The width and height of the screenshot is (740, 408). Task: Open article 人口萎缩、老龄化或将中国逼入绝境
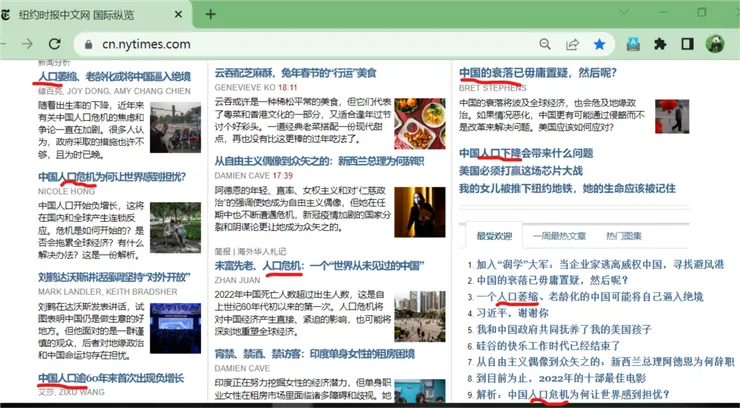tap(115, 76)
